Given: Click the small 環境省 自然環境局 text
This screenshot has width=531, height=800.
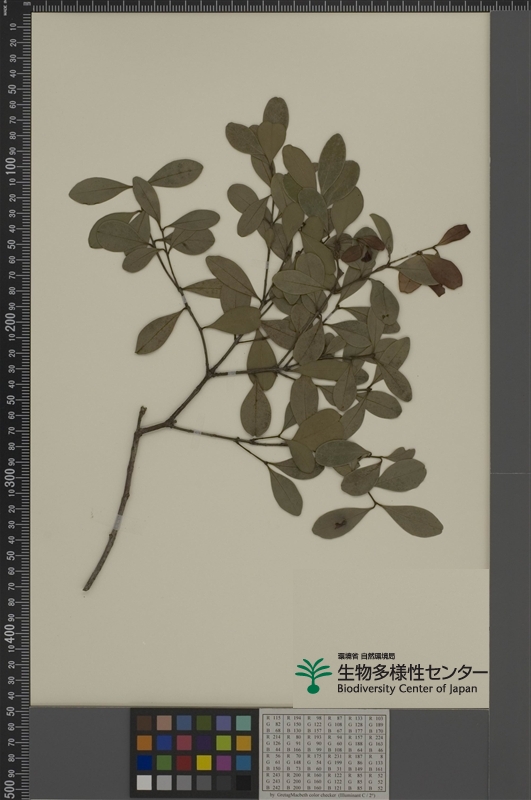Looking at the screenshot, I should [x=366, y=657].
